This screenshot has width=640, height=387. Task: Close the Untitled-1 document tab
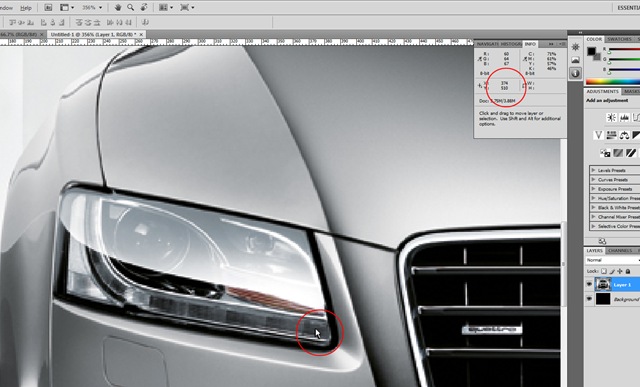click(141, 35)
